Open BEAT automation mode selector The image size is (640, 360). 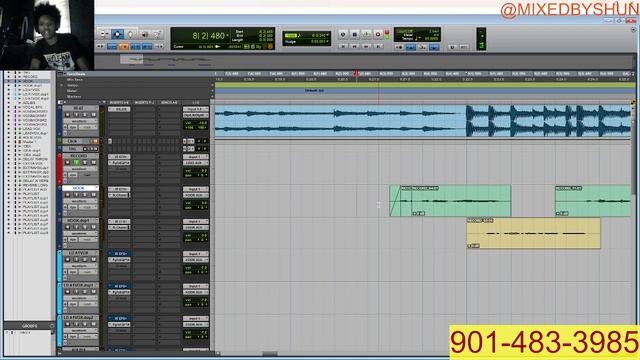87,127
